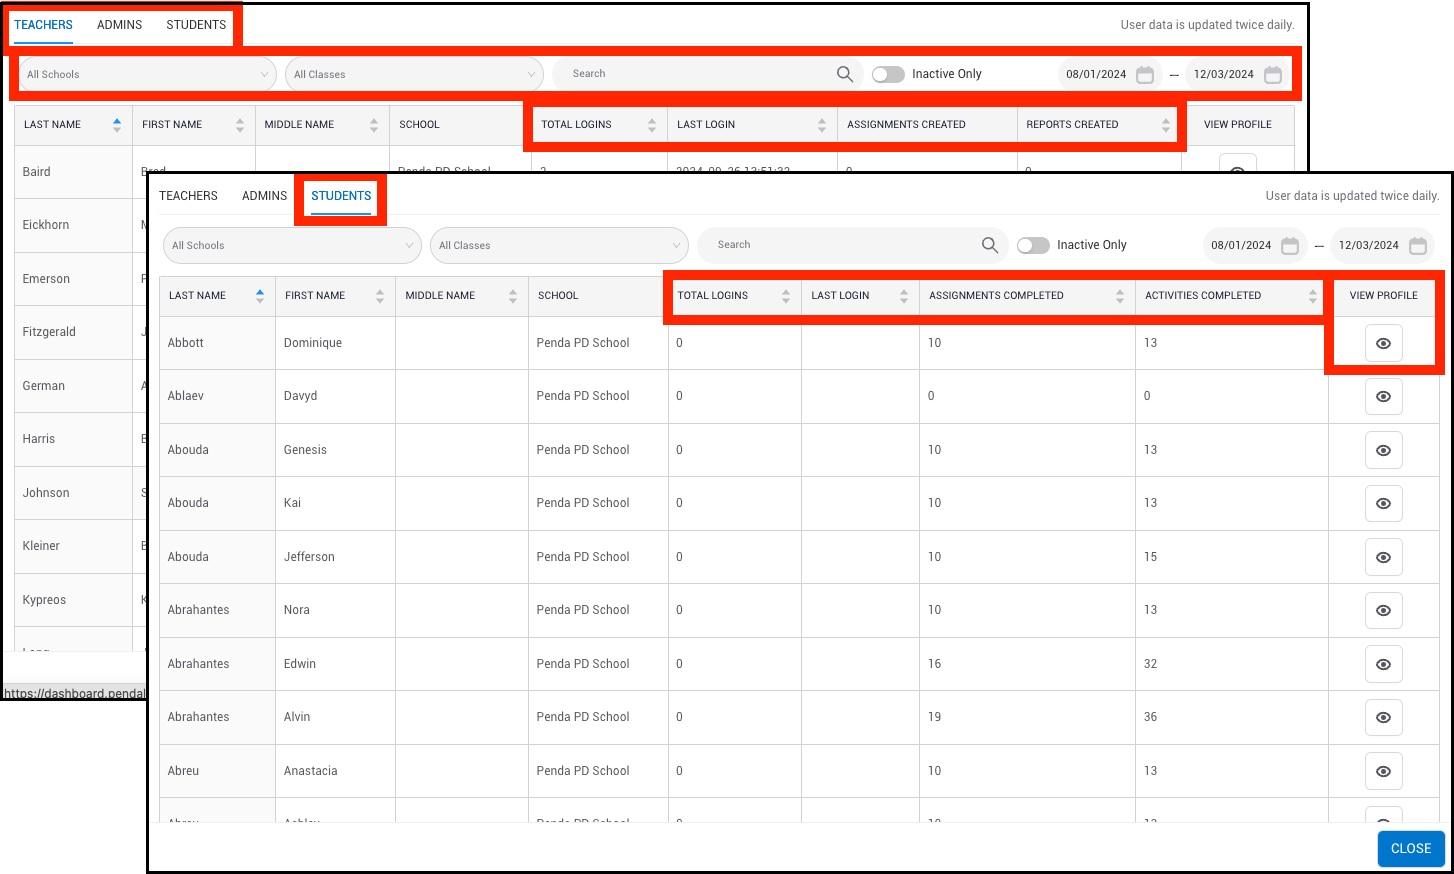This screenshot has width=1454, height=874.
Task: Sort students by Middle Name arrows
Action: [513, 296]
